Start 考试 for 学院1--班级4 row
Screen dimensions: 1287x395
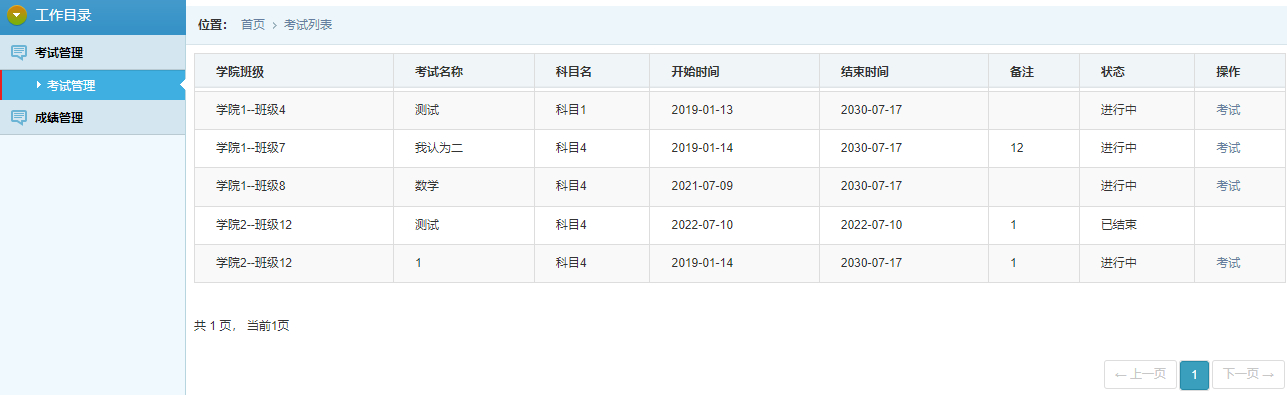pos(1228,109)
